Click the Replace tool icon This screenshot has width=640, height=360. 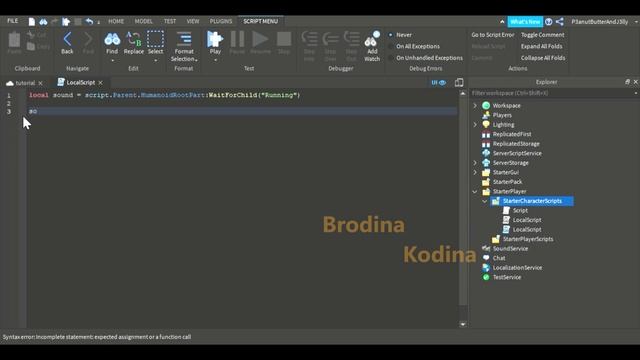tap(133, 39)
